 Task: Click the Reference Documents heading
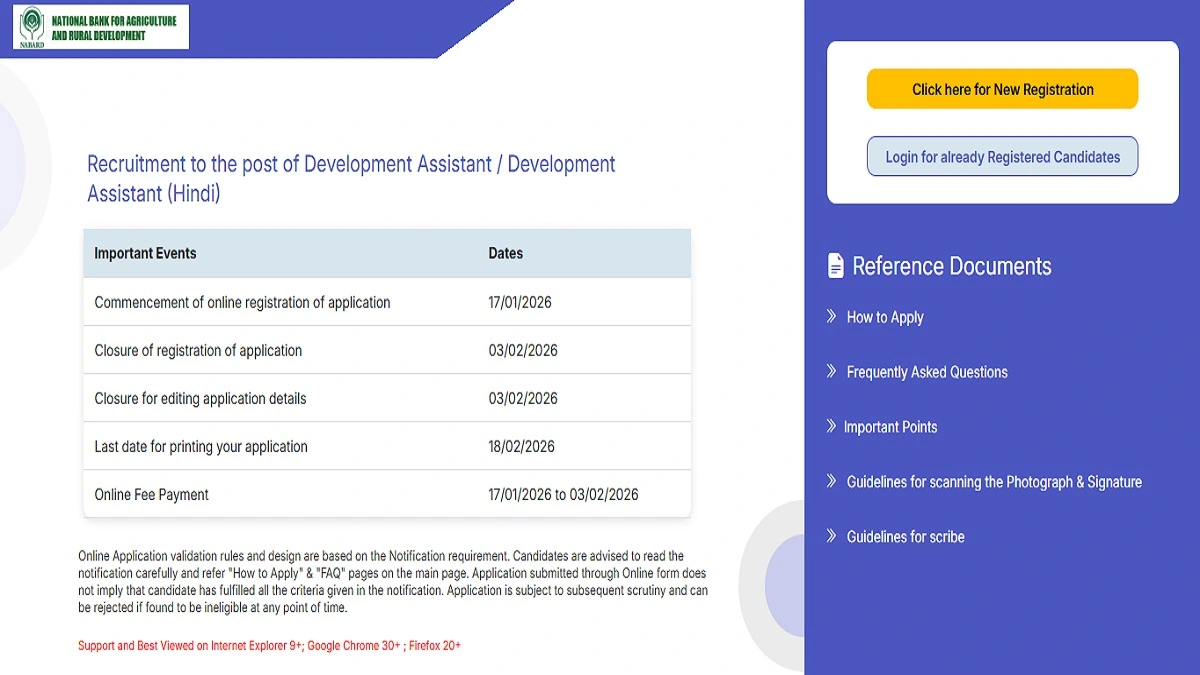click(951, 266)
